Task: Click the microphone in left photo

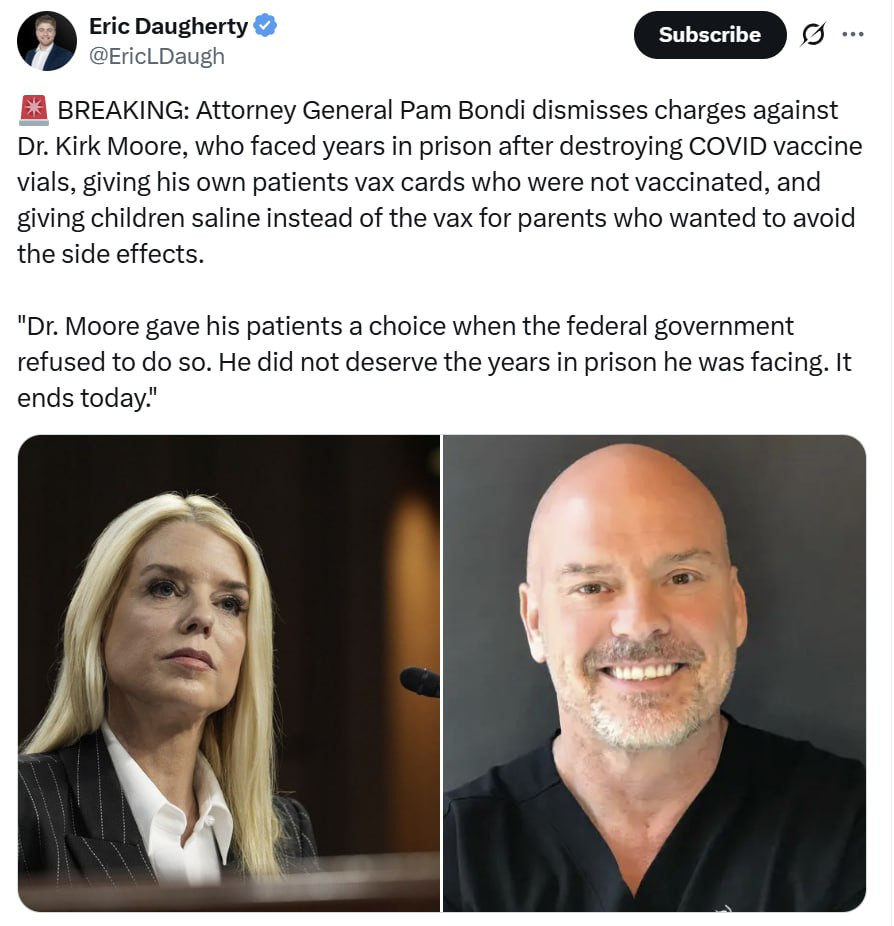Action: 420,682
